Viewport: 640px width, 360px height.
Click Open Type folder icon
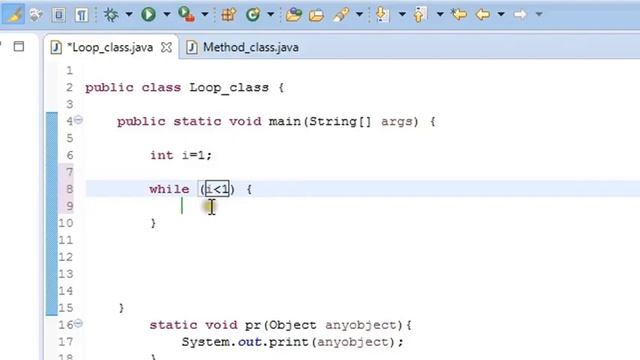point(293,15)
